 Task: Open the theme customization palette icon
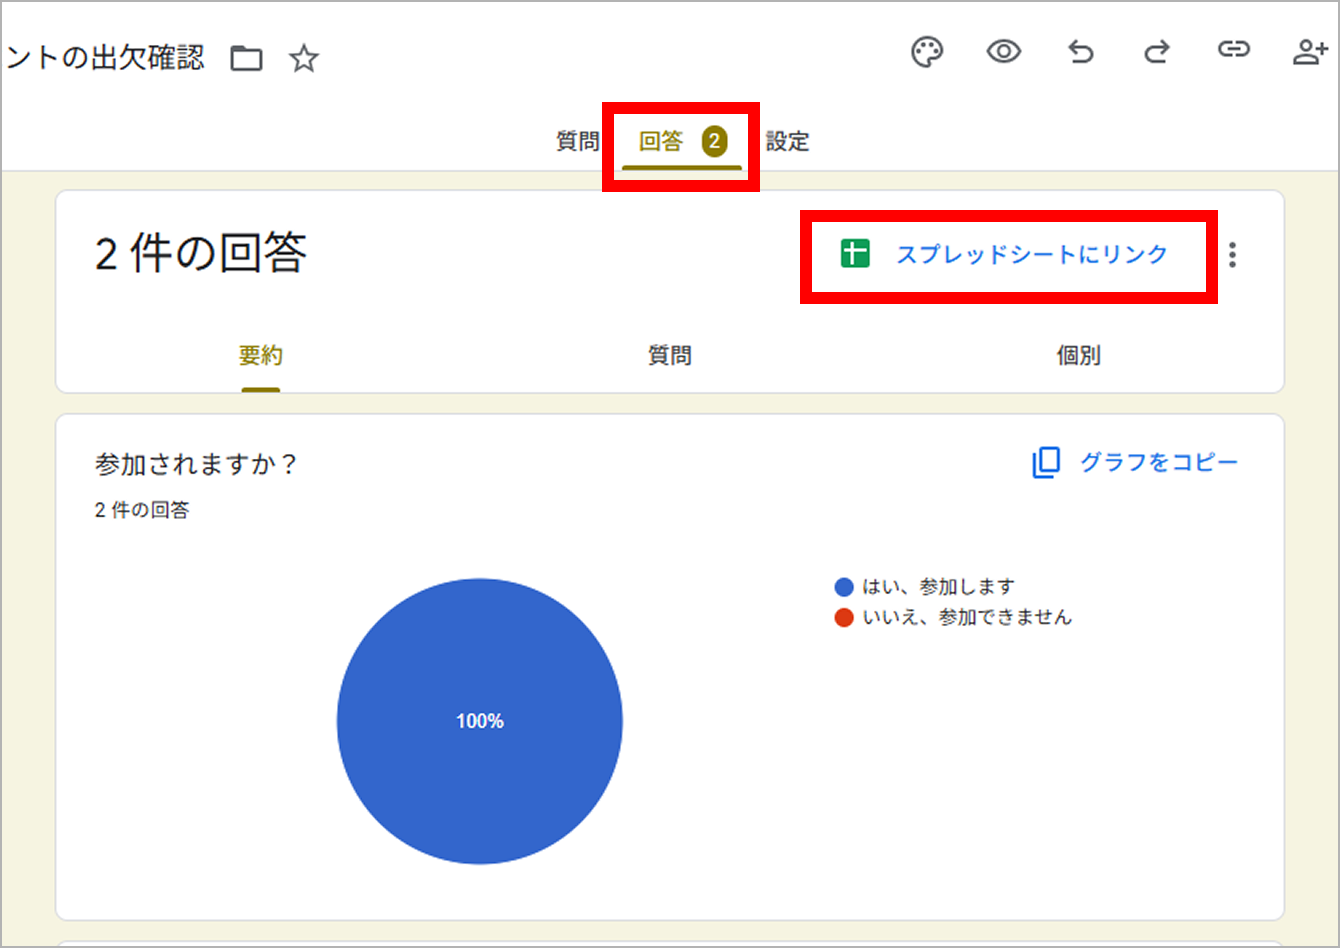(x=927, y=52)
